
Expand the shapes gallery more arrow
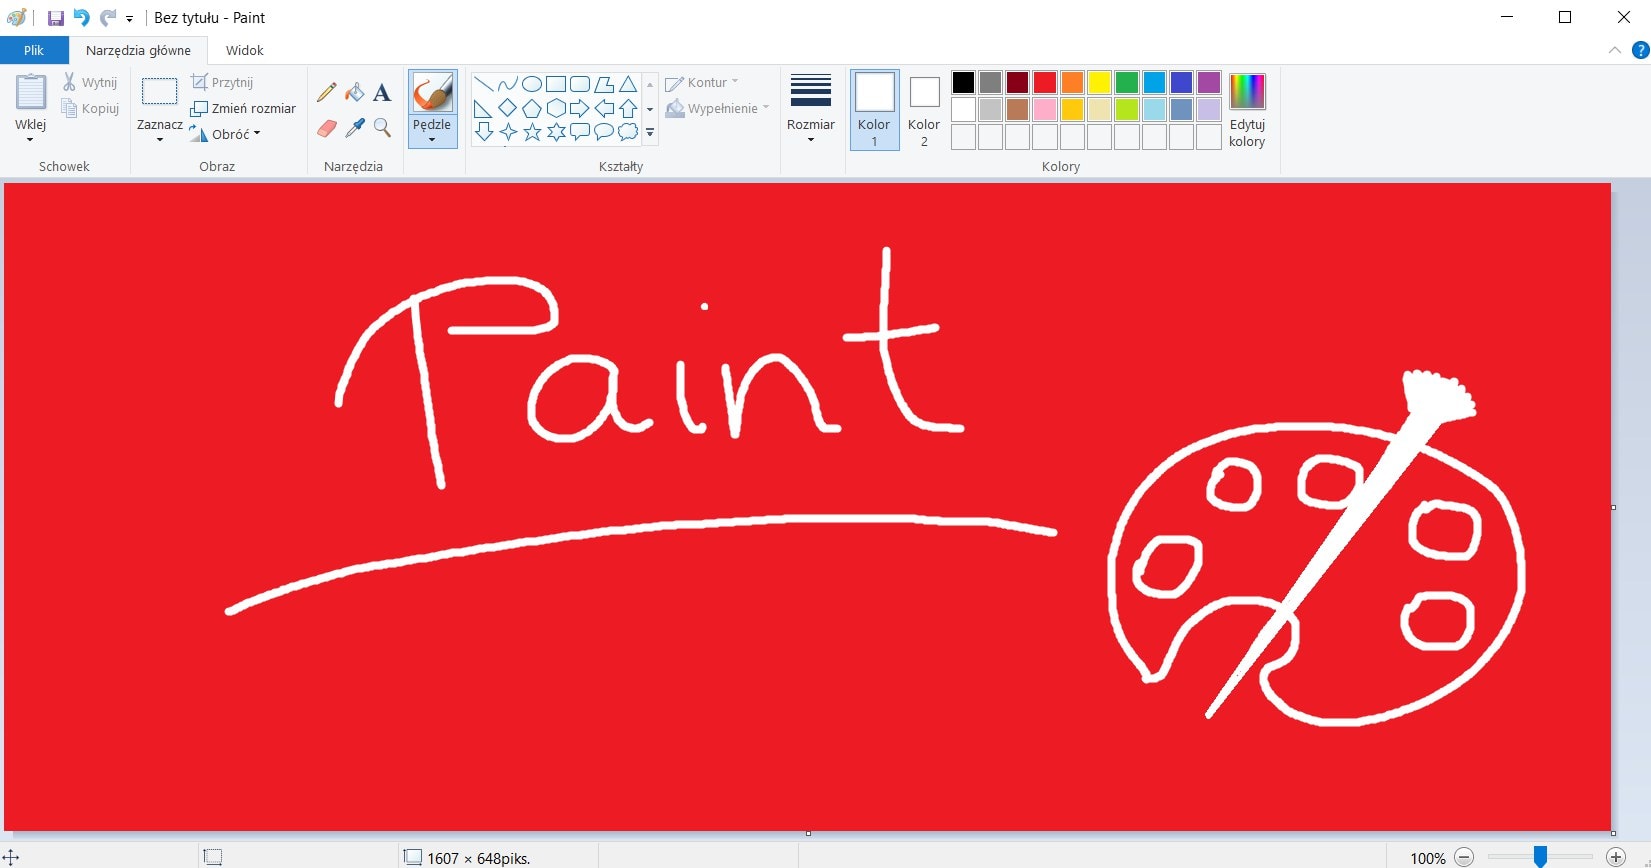(650, 132)
